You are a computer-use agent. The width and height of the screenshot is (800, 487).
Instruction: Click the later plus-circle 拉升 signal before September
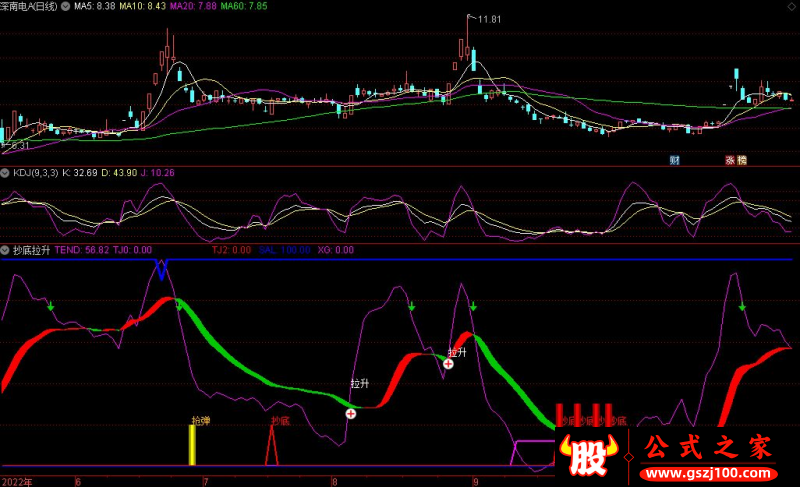[448, 364]
